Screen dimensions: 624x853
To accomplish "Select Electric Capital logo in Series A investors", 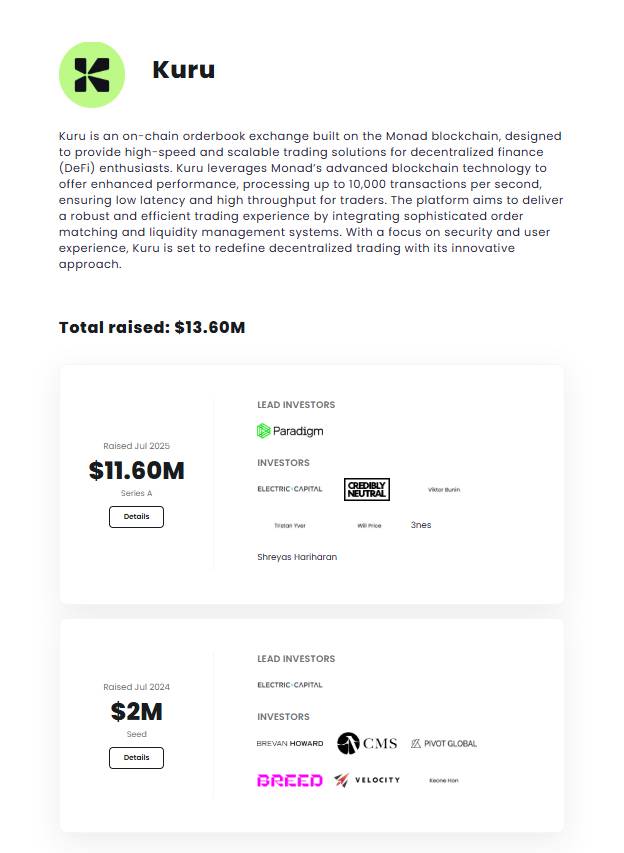I will pyautogui.click(x=290, y=489).
